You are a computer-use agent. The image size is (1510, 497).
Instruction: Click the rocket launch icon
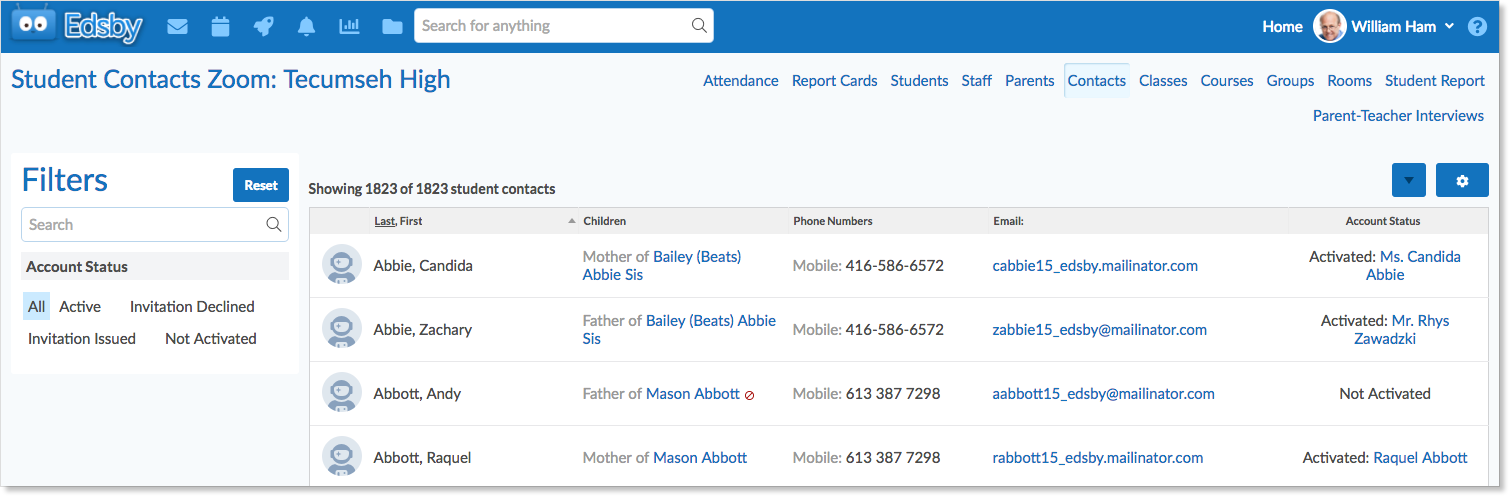[264, 27]
